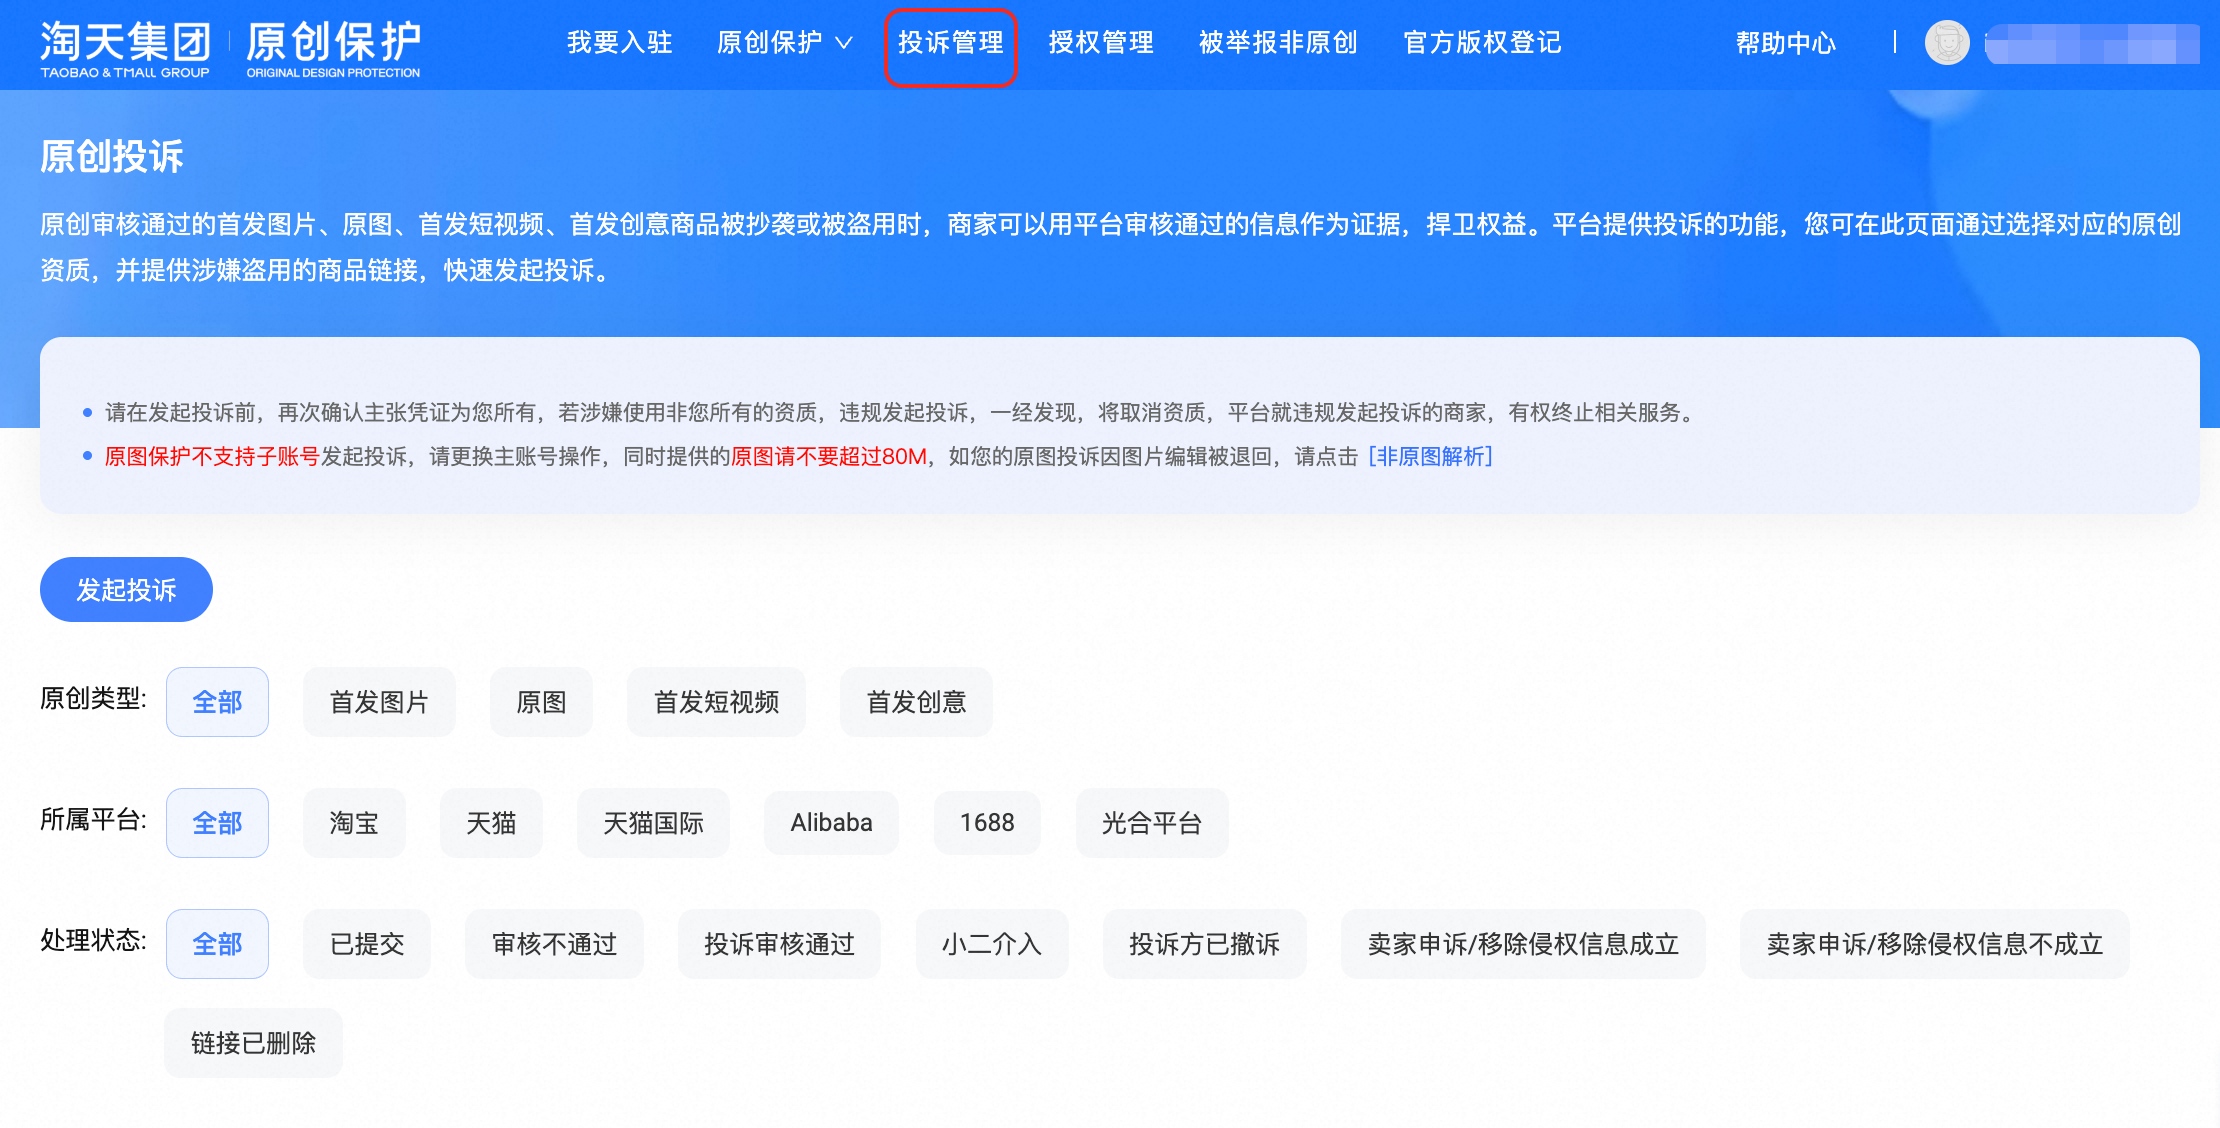The height and width of the screenshot is (1128, 2220).
Task: Filter status by 已提交
Action: pyautogui.click(x=367, y=944)
